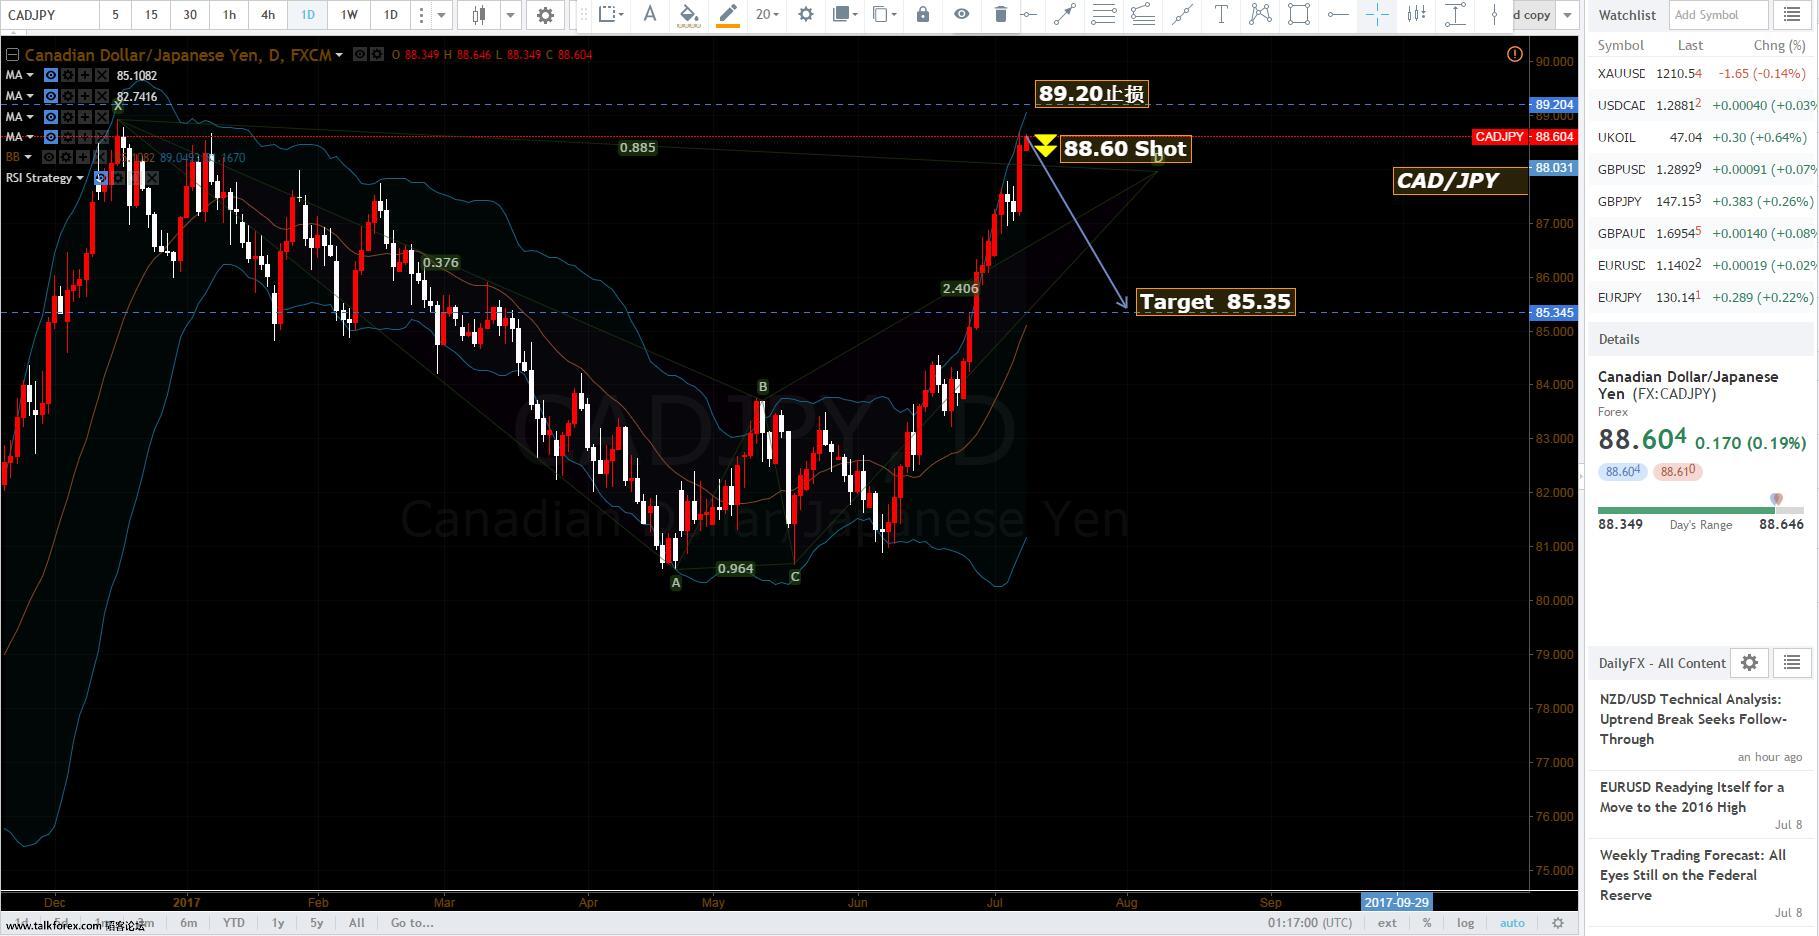Hide the MA 82.7416 indicator
1819x936 pixels.
pos(50,96)
